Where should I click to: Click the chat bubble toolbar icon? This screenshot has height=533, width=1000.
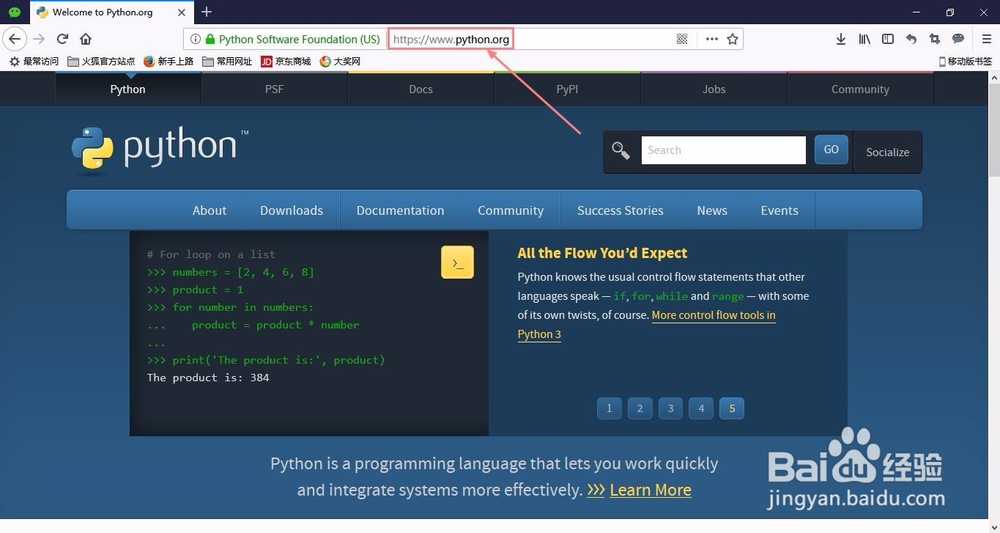958,40
